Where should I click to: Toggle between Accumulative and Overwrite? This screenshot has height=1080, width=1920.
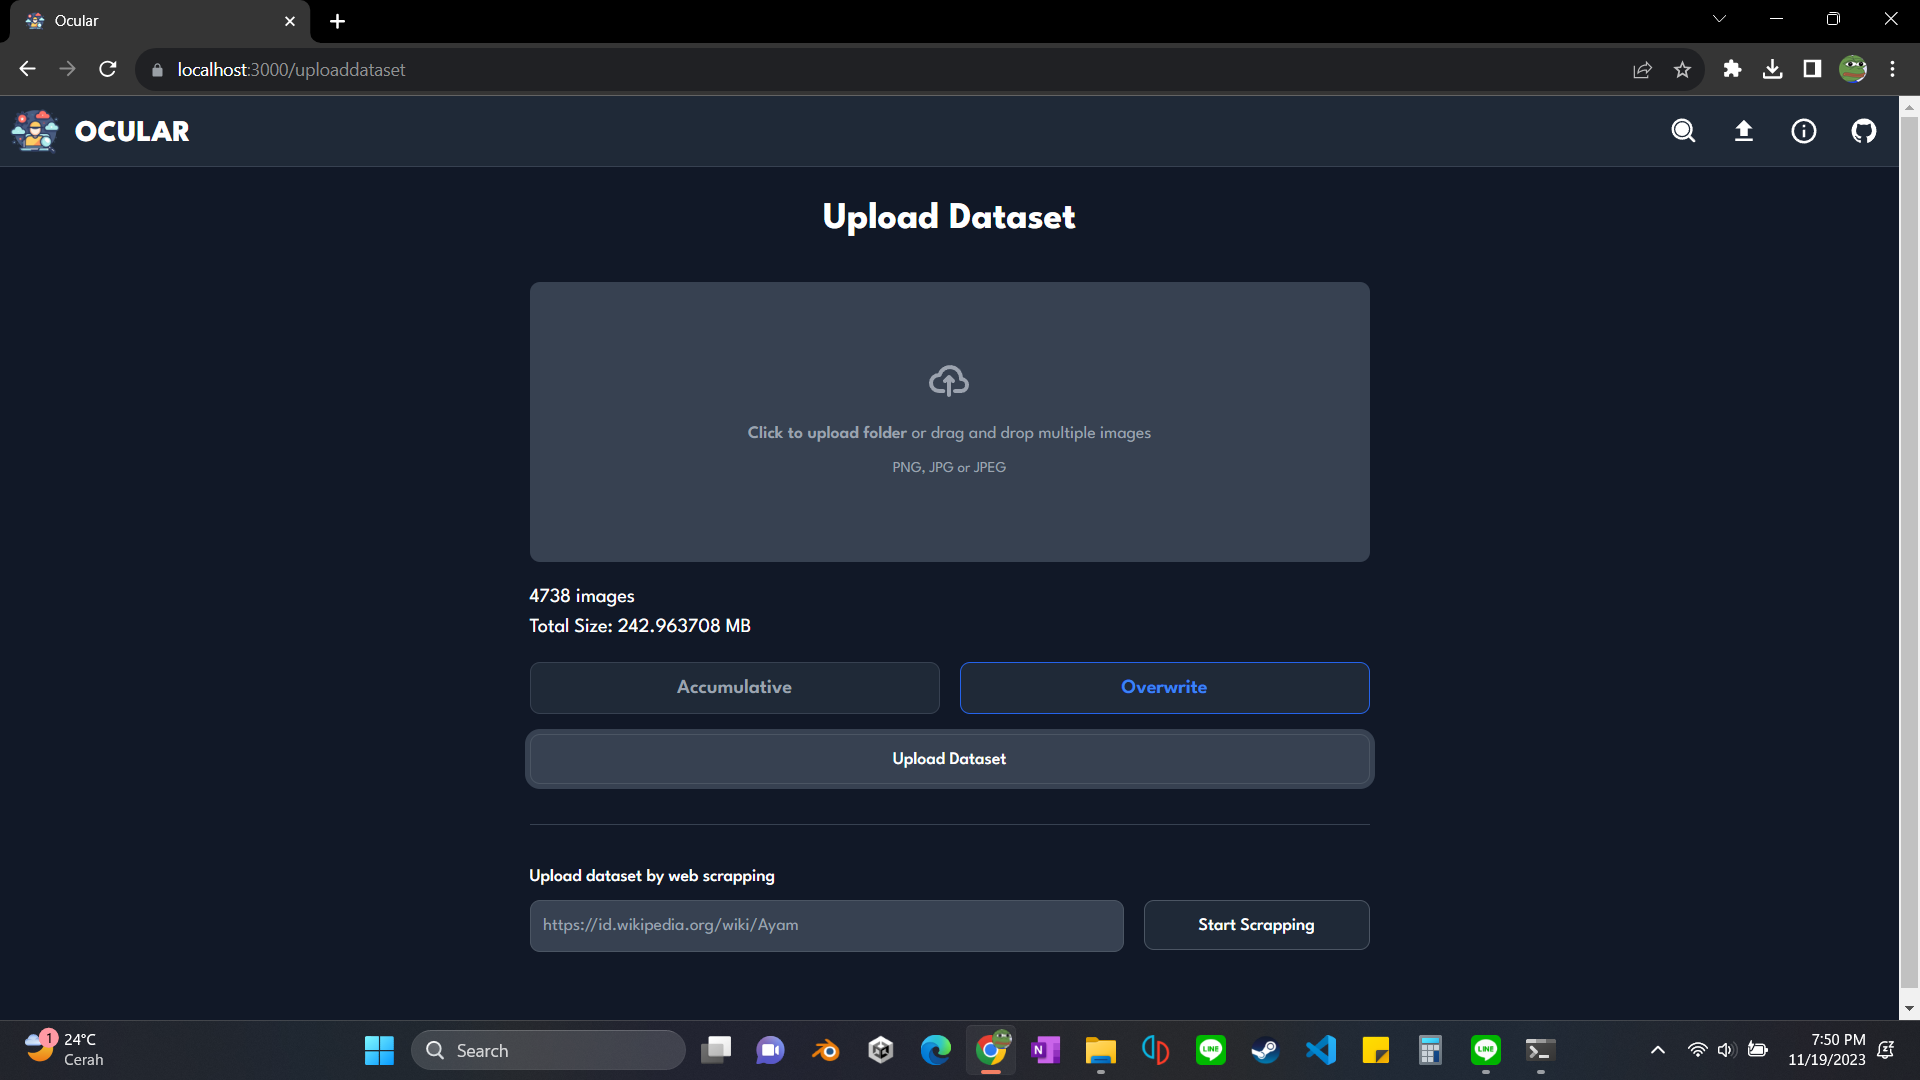[733, 687]
